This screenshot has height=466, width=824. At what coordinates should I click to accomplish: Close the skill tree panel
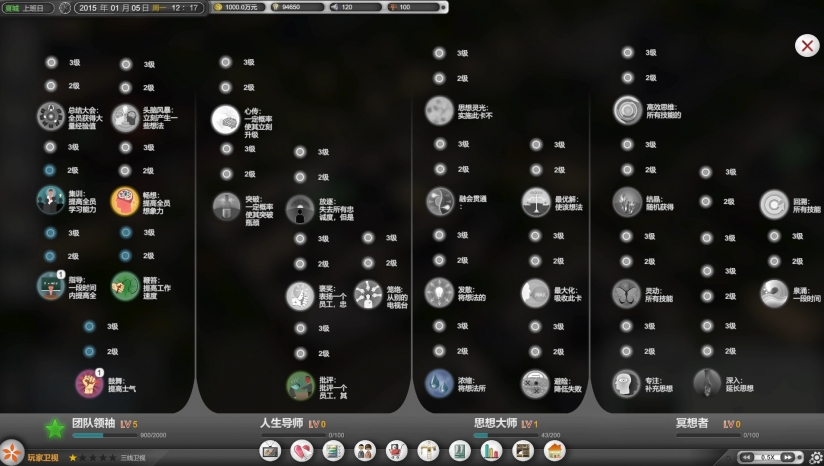(806, 45)
